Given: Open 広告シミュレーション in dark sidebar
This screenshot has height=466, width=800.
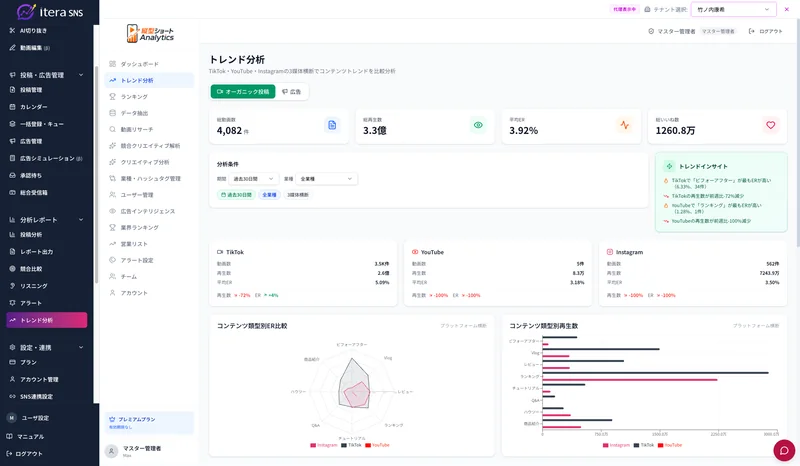Looking at the screenshot, I should 46,158.
